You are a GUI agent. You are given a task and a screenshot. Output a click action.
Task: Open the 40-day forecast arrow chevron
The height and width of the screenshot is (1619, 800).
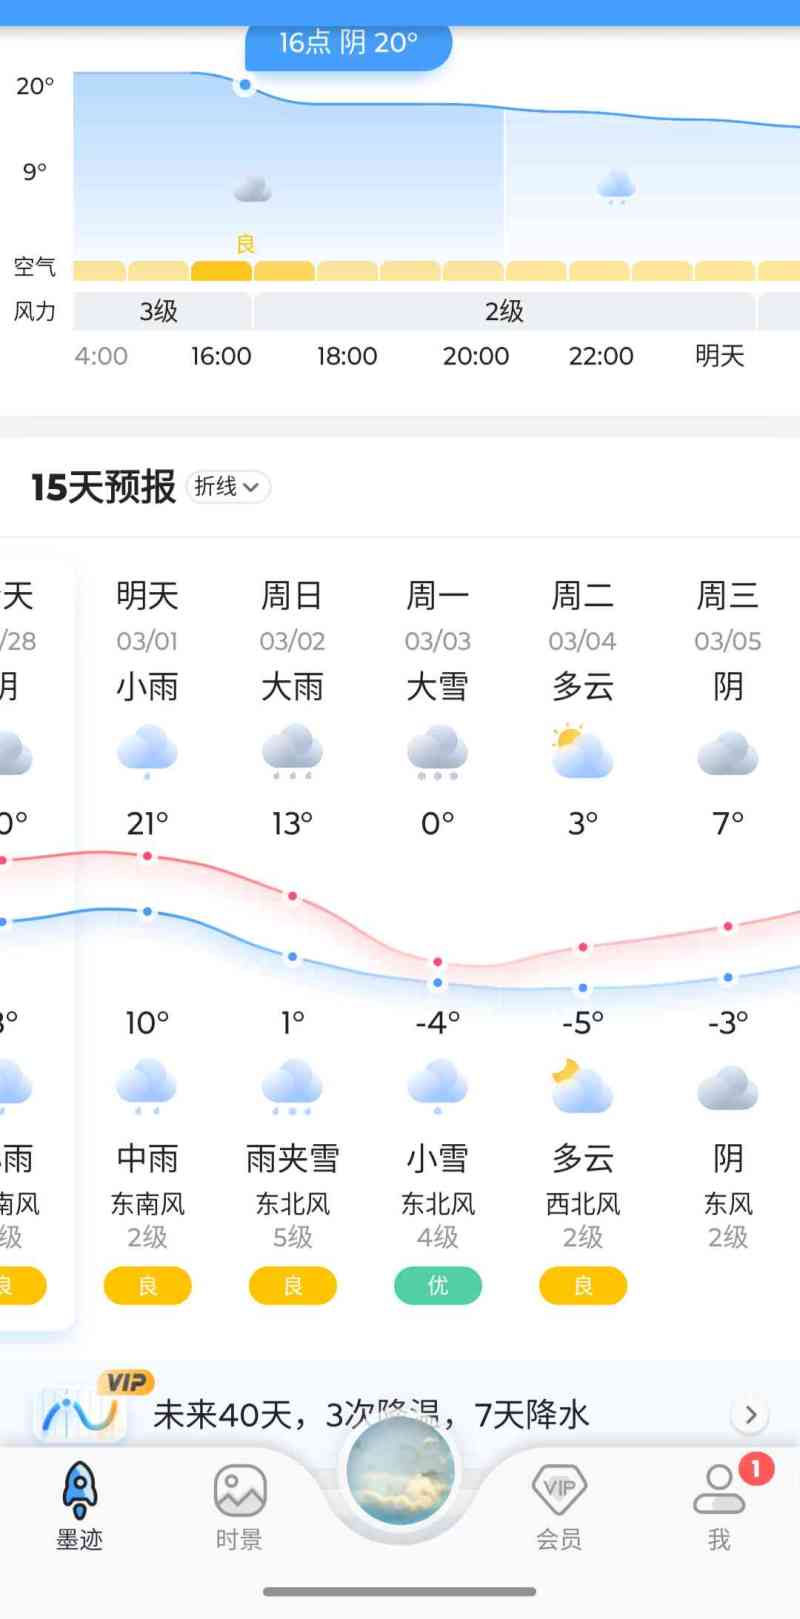750,1414
